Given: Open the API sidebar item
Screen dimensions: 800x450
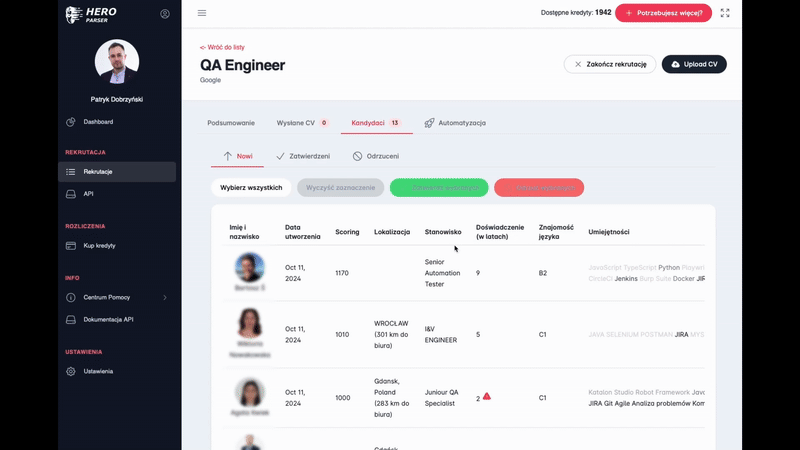Looking at the screenshot, I should 88,194.
